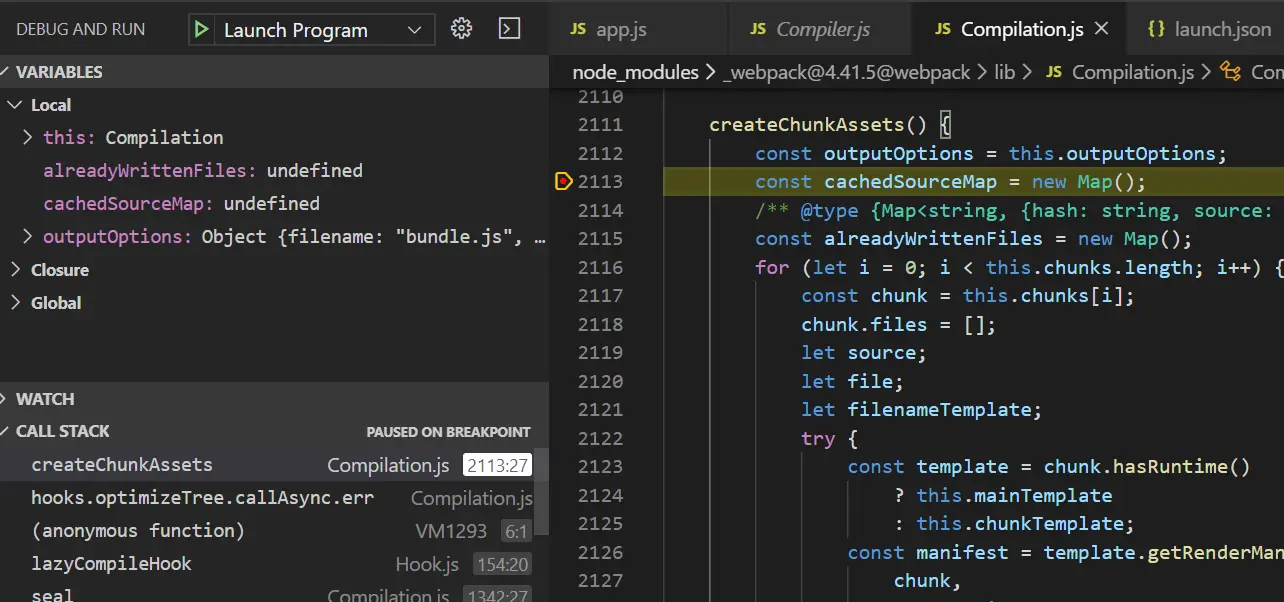1284x602 pixels.
Task: Select the seal stack frame
Action: pos(267,593)
